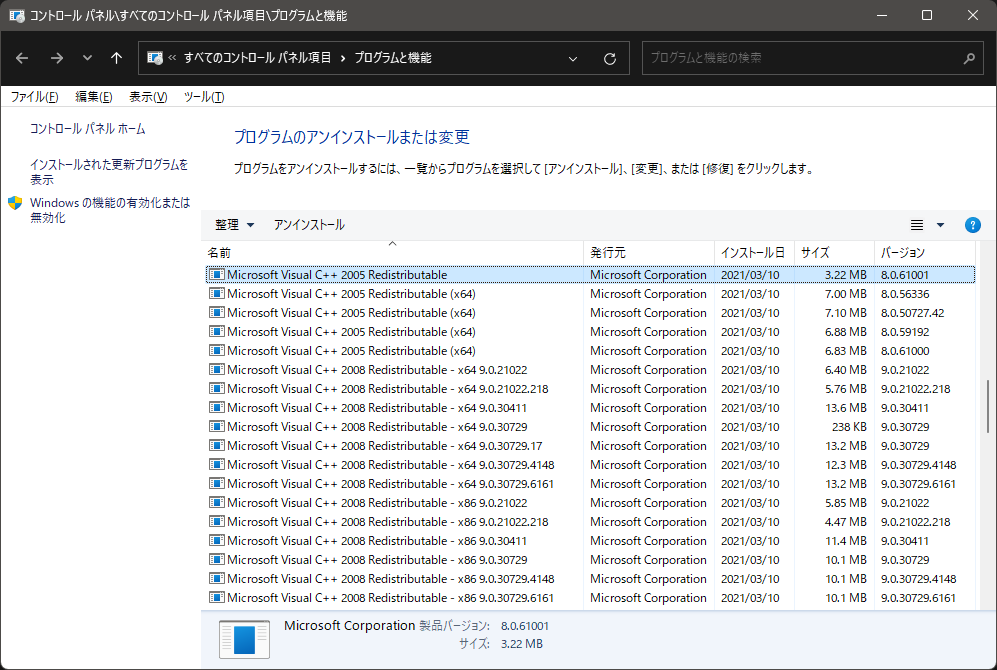Expand the view options dropdown arrow
The height and width of the screenshot is (670, 997).
pyautogui.click(x=940, y=225)
